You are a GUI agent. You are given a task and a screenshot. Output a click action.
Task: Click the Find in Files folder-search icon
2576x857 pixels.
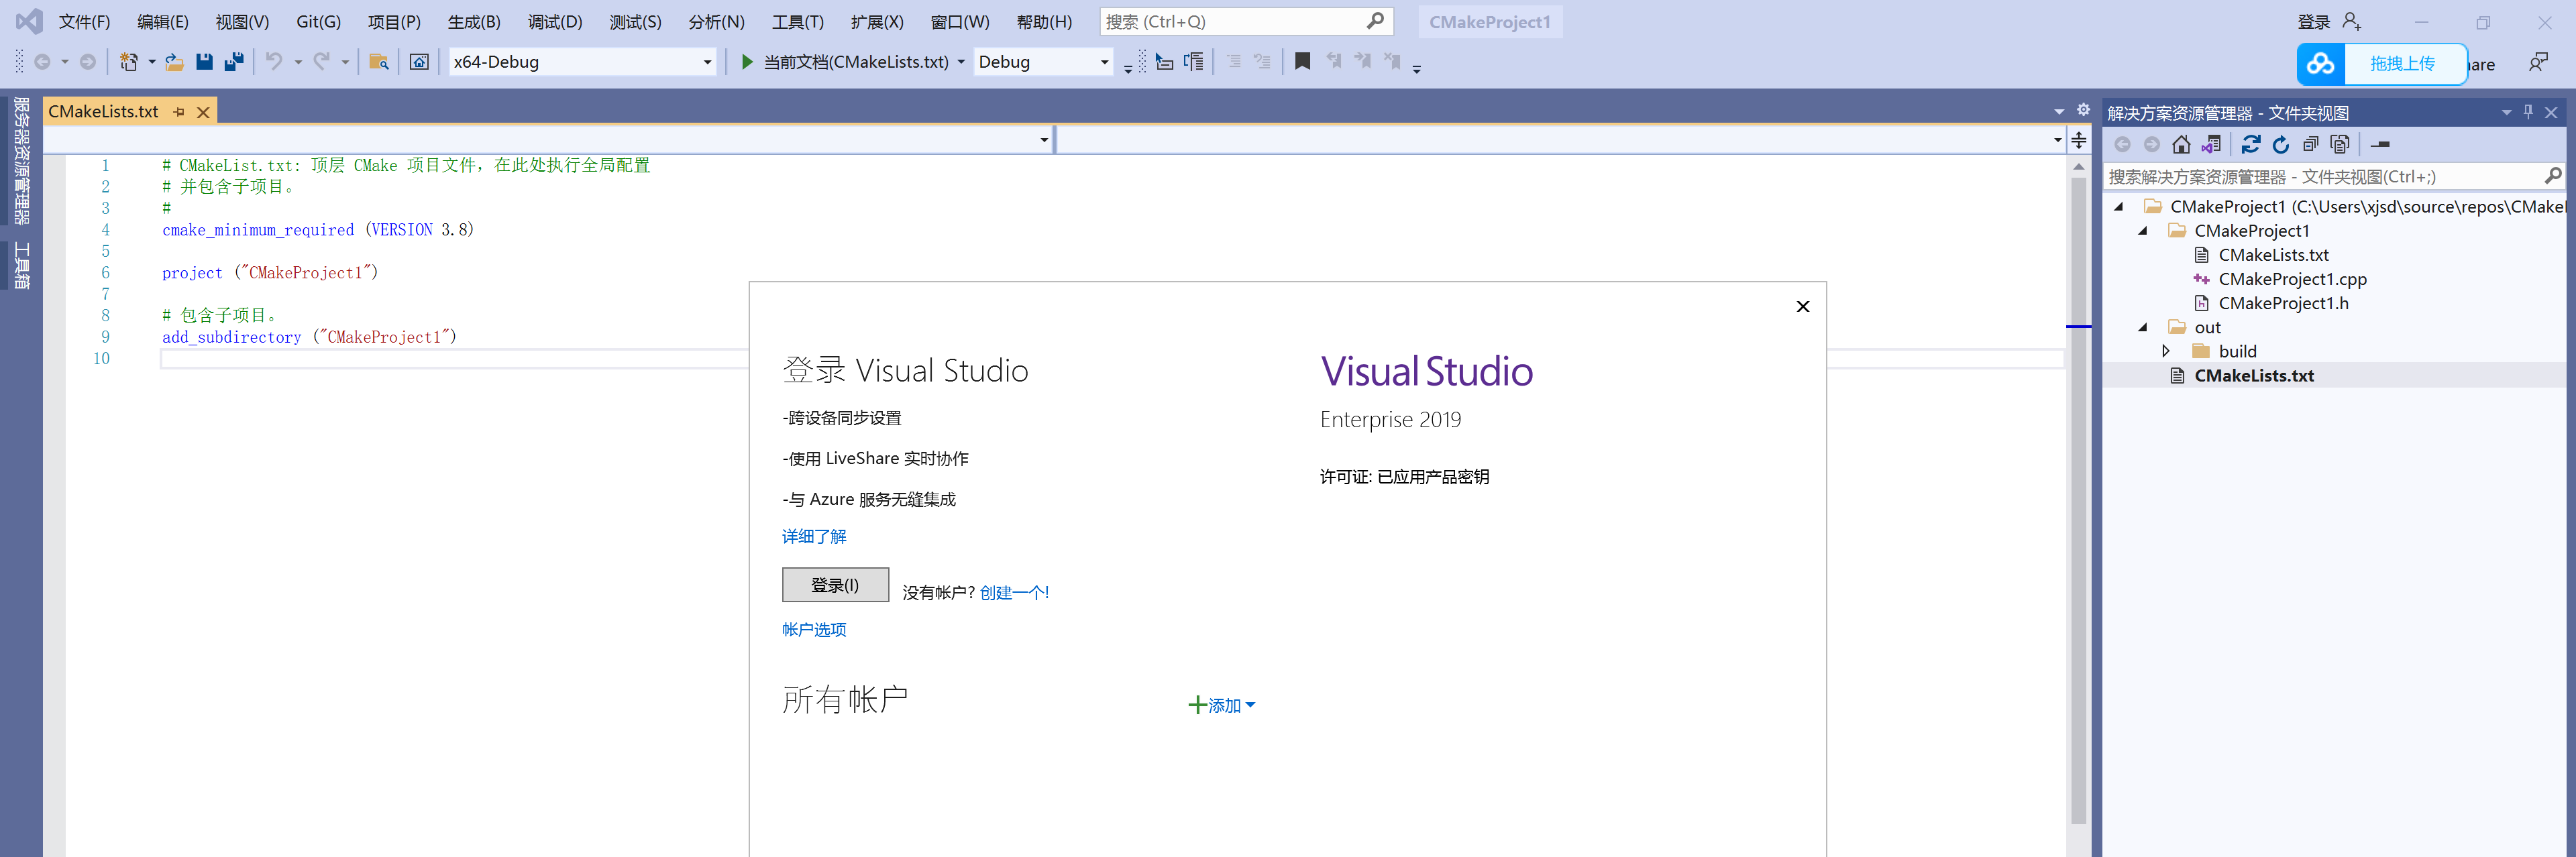[379, 62]
